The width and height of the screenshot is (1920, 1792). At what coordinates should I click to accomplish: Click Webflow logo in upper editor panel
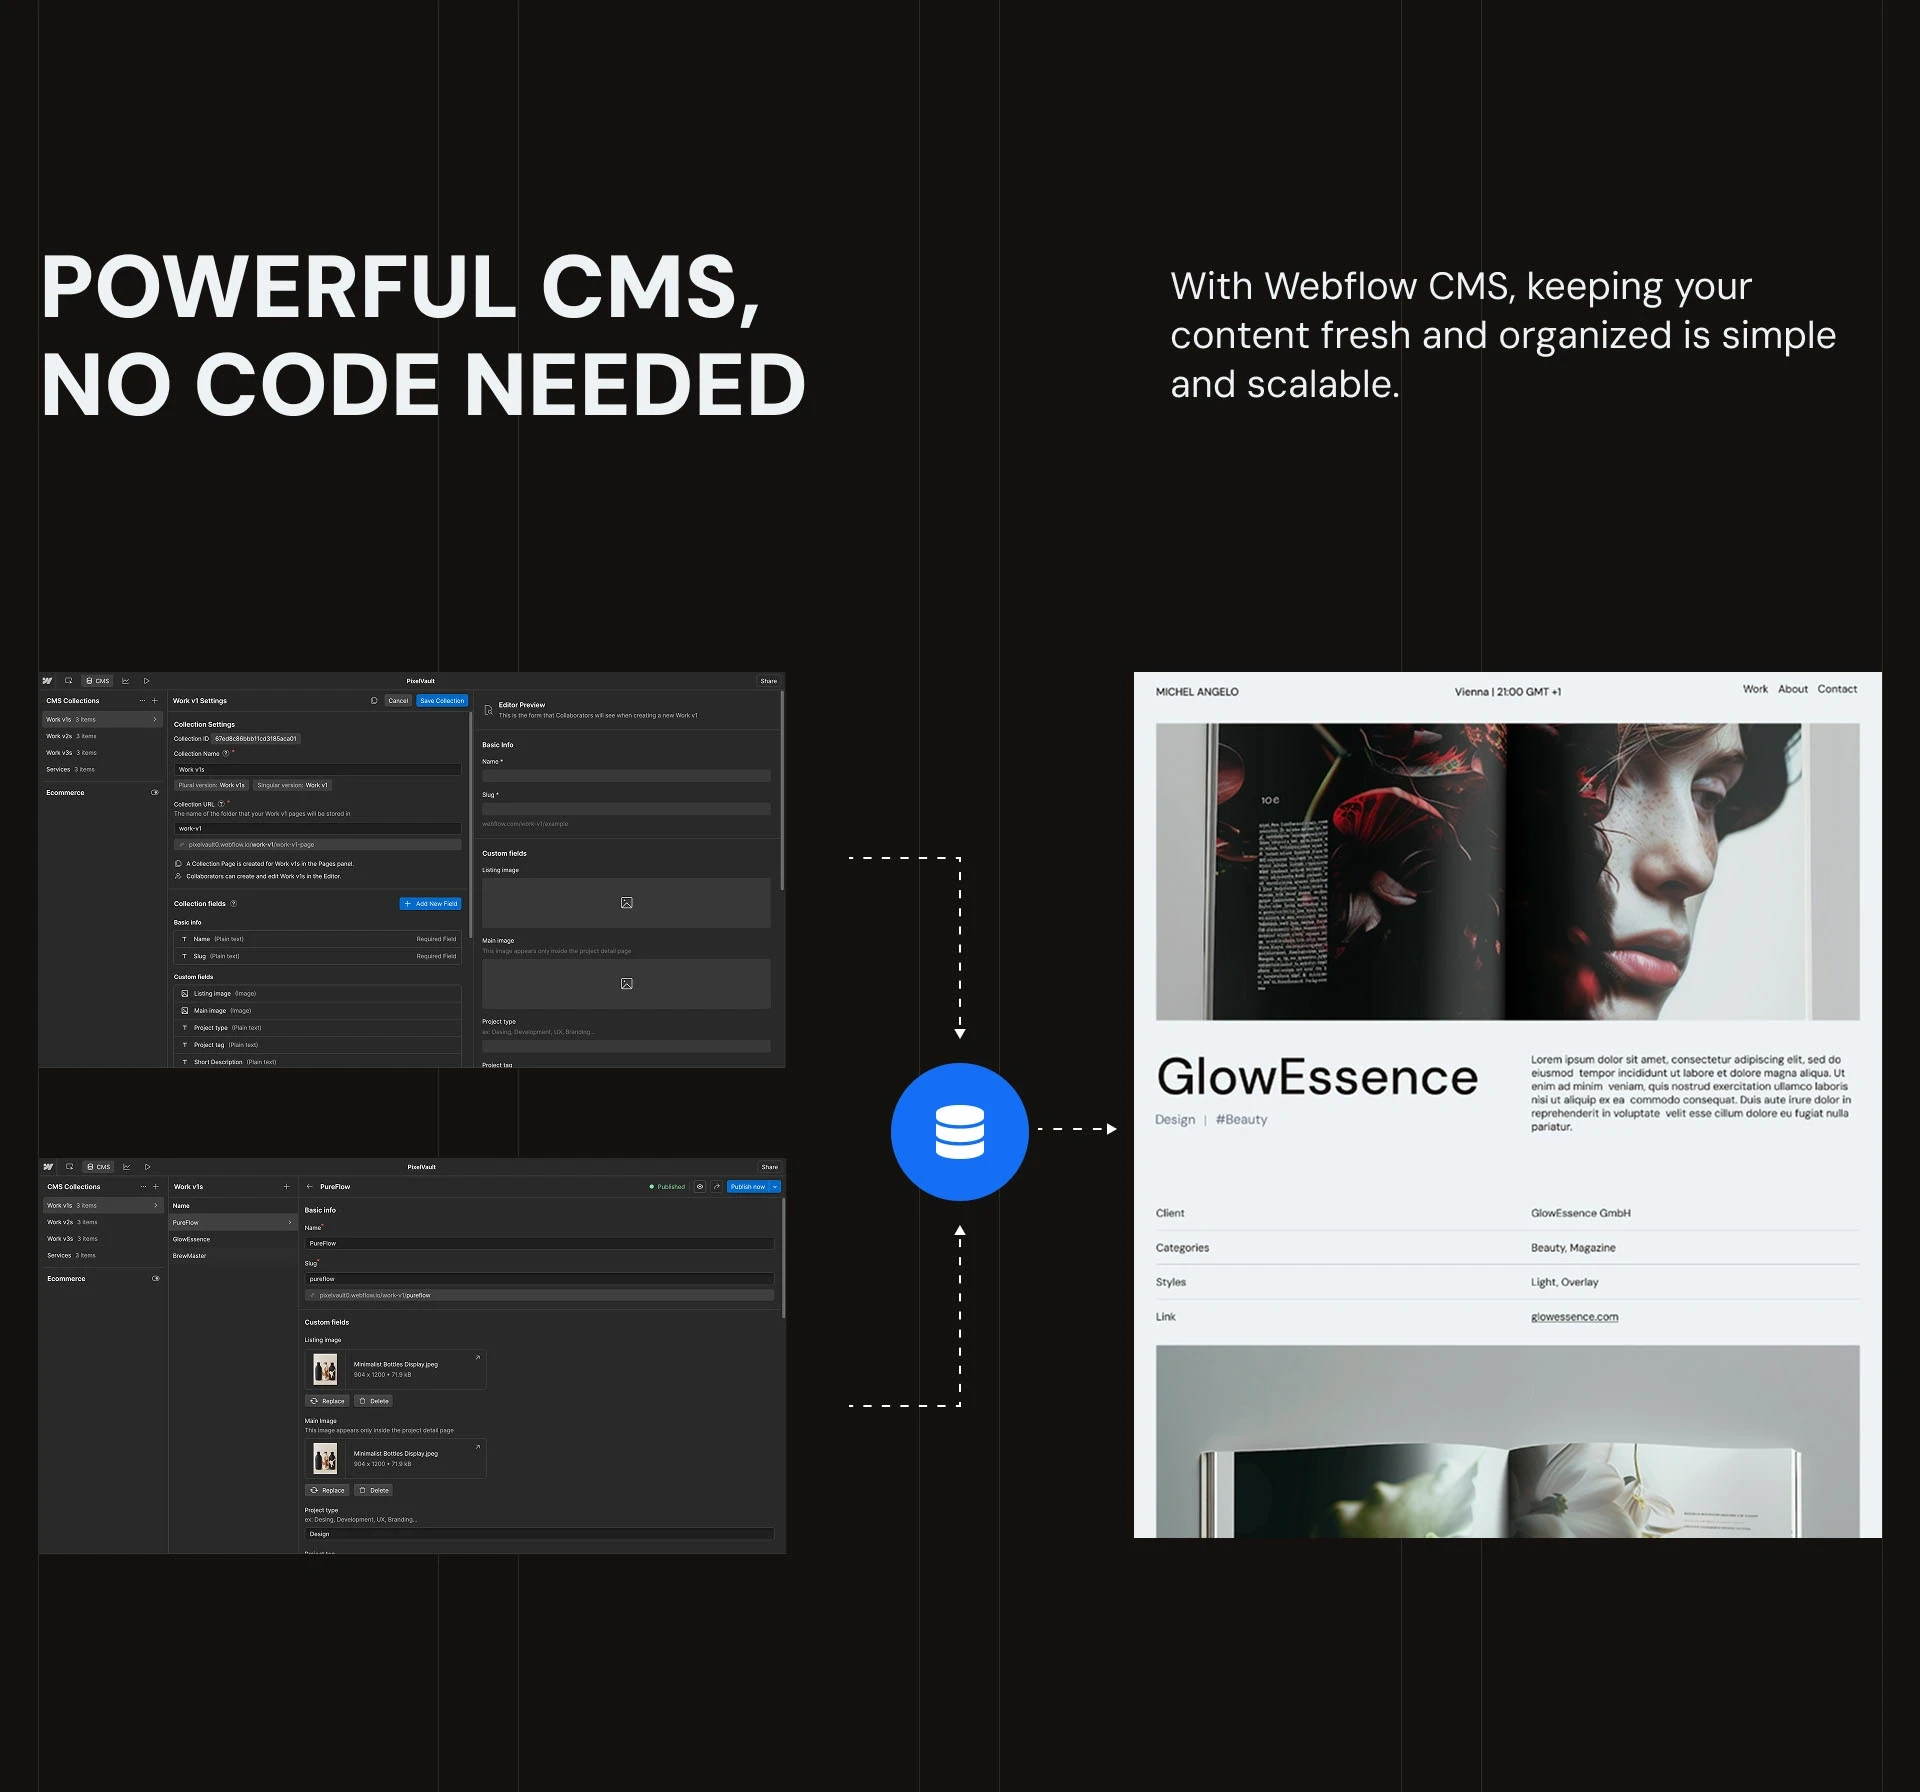point(47,681)
